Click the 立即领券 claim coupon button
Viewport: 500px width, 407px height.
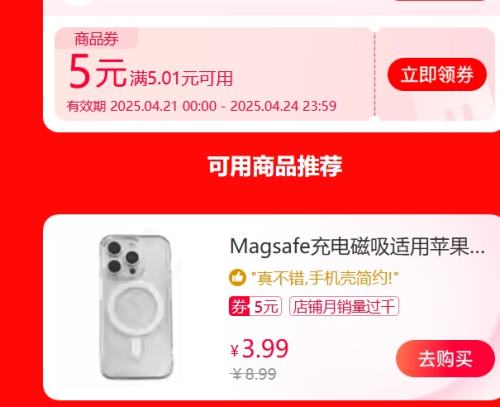pyautogui.click(x=437, y=74)
